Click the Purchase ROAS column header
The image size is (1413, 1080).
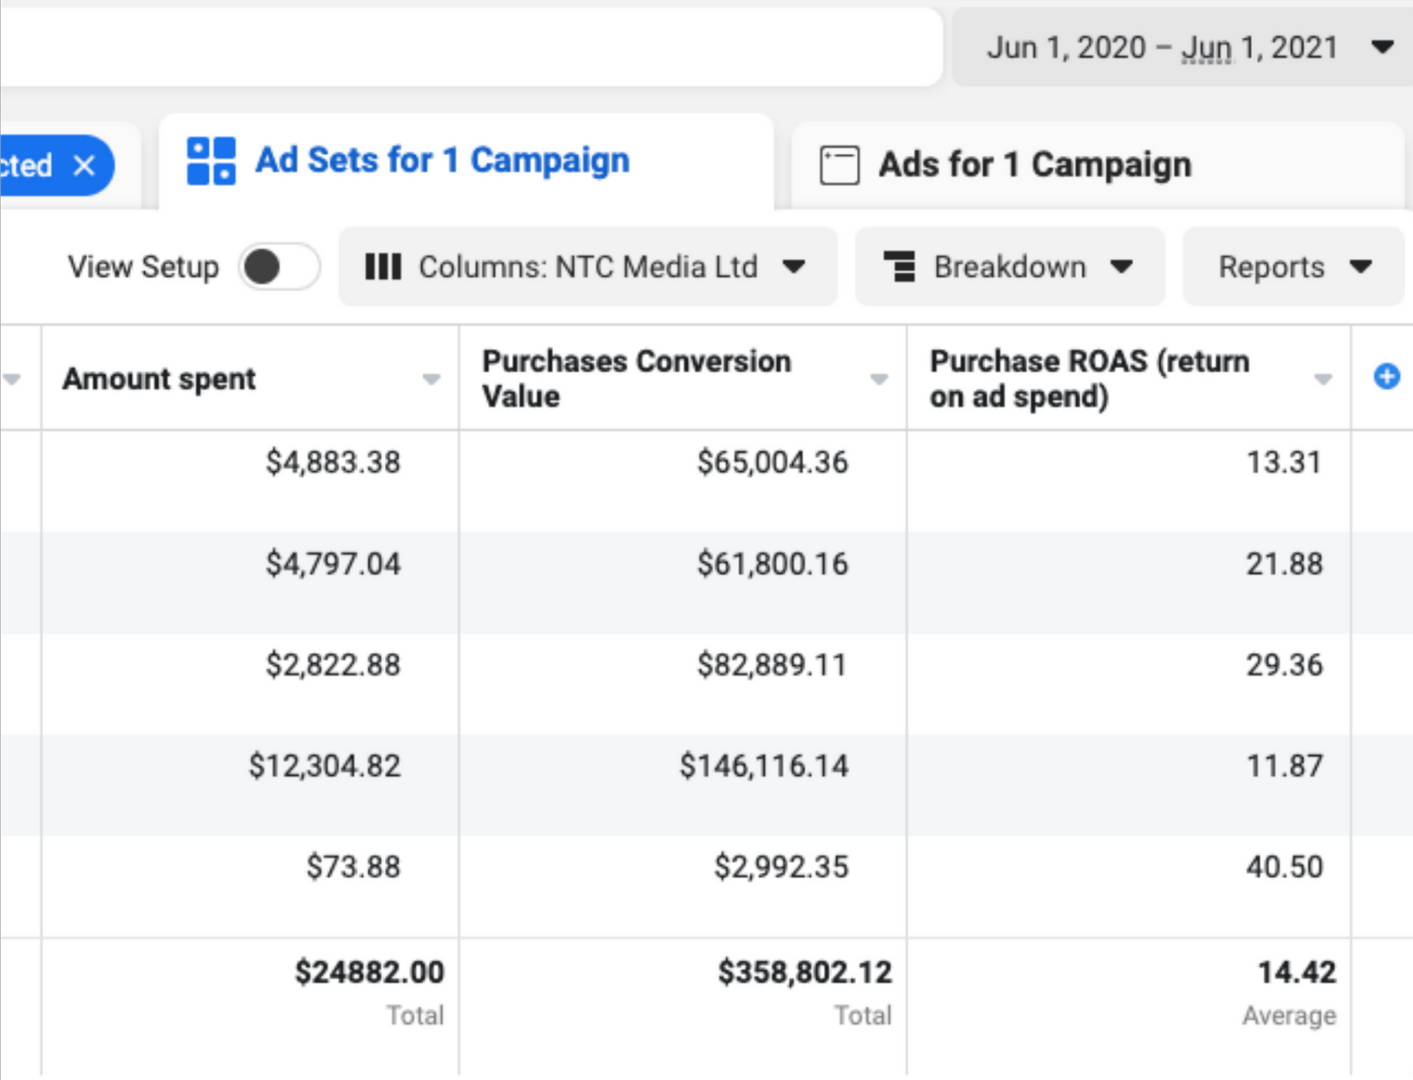tap(1089, 379)
